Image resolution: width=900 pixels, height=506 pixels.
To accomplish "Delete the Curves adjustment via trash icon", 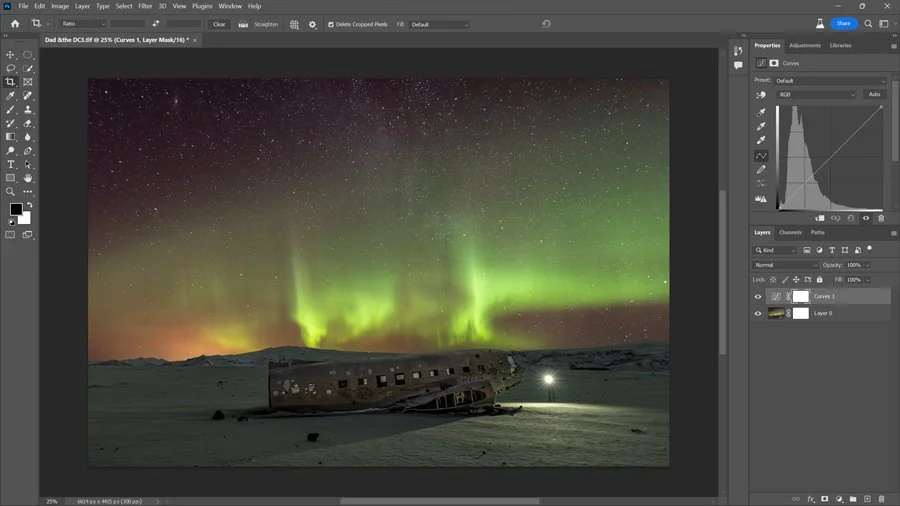I will pos(881,218).
